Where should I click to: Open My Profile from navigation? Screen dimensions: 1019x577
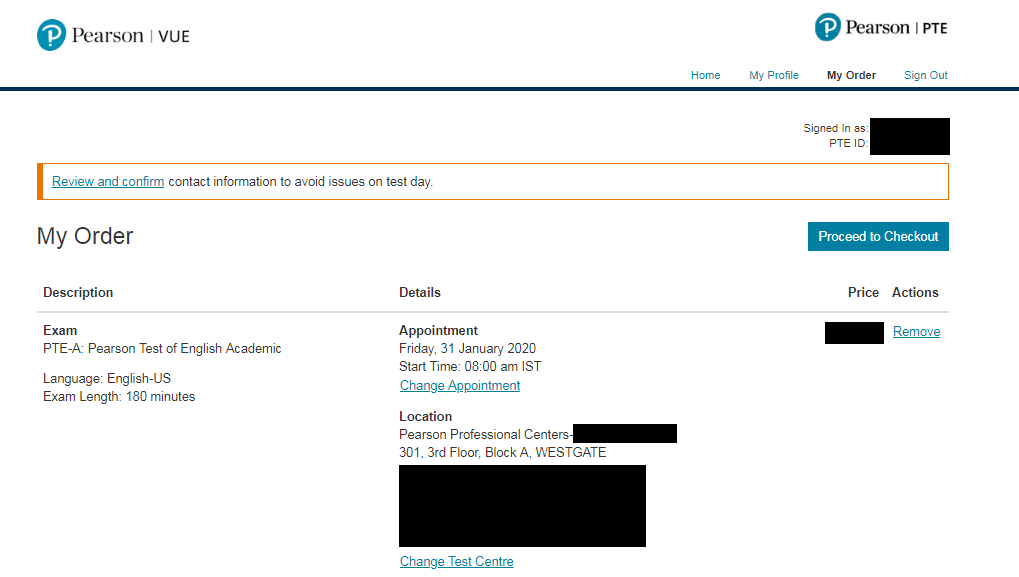pyautogui.click(x=773, y=75)
